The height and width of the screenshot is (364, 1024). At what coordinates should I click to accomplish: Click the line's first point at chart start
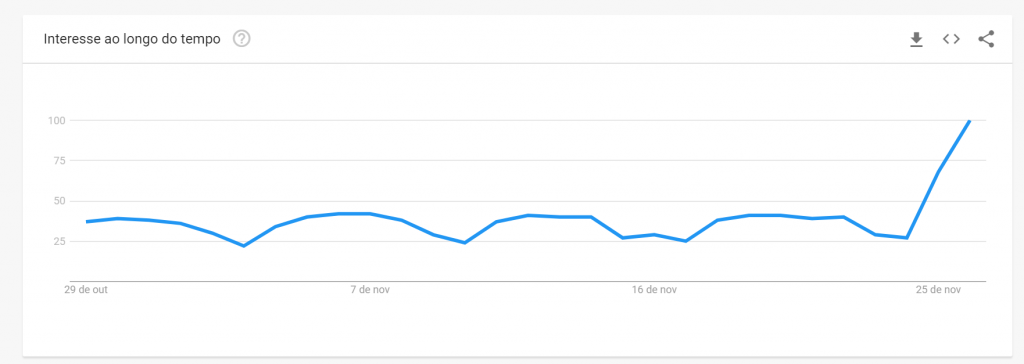(x=87, y=222)
